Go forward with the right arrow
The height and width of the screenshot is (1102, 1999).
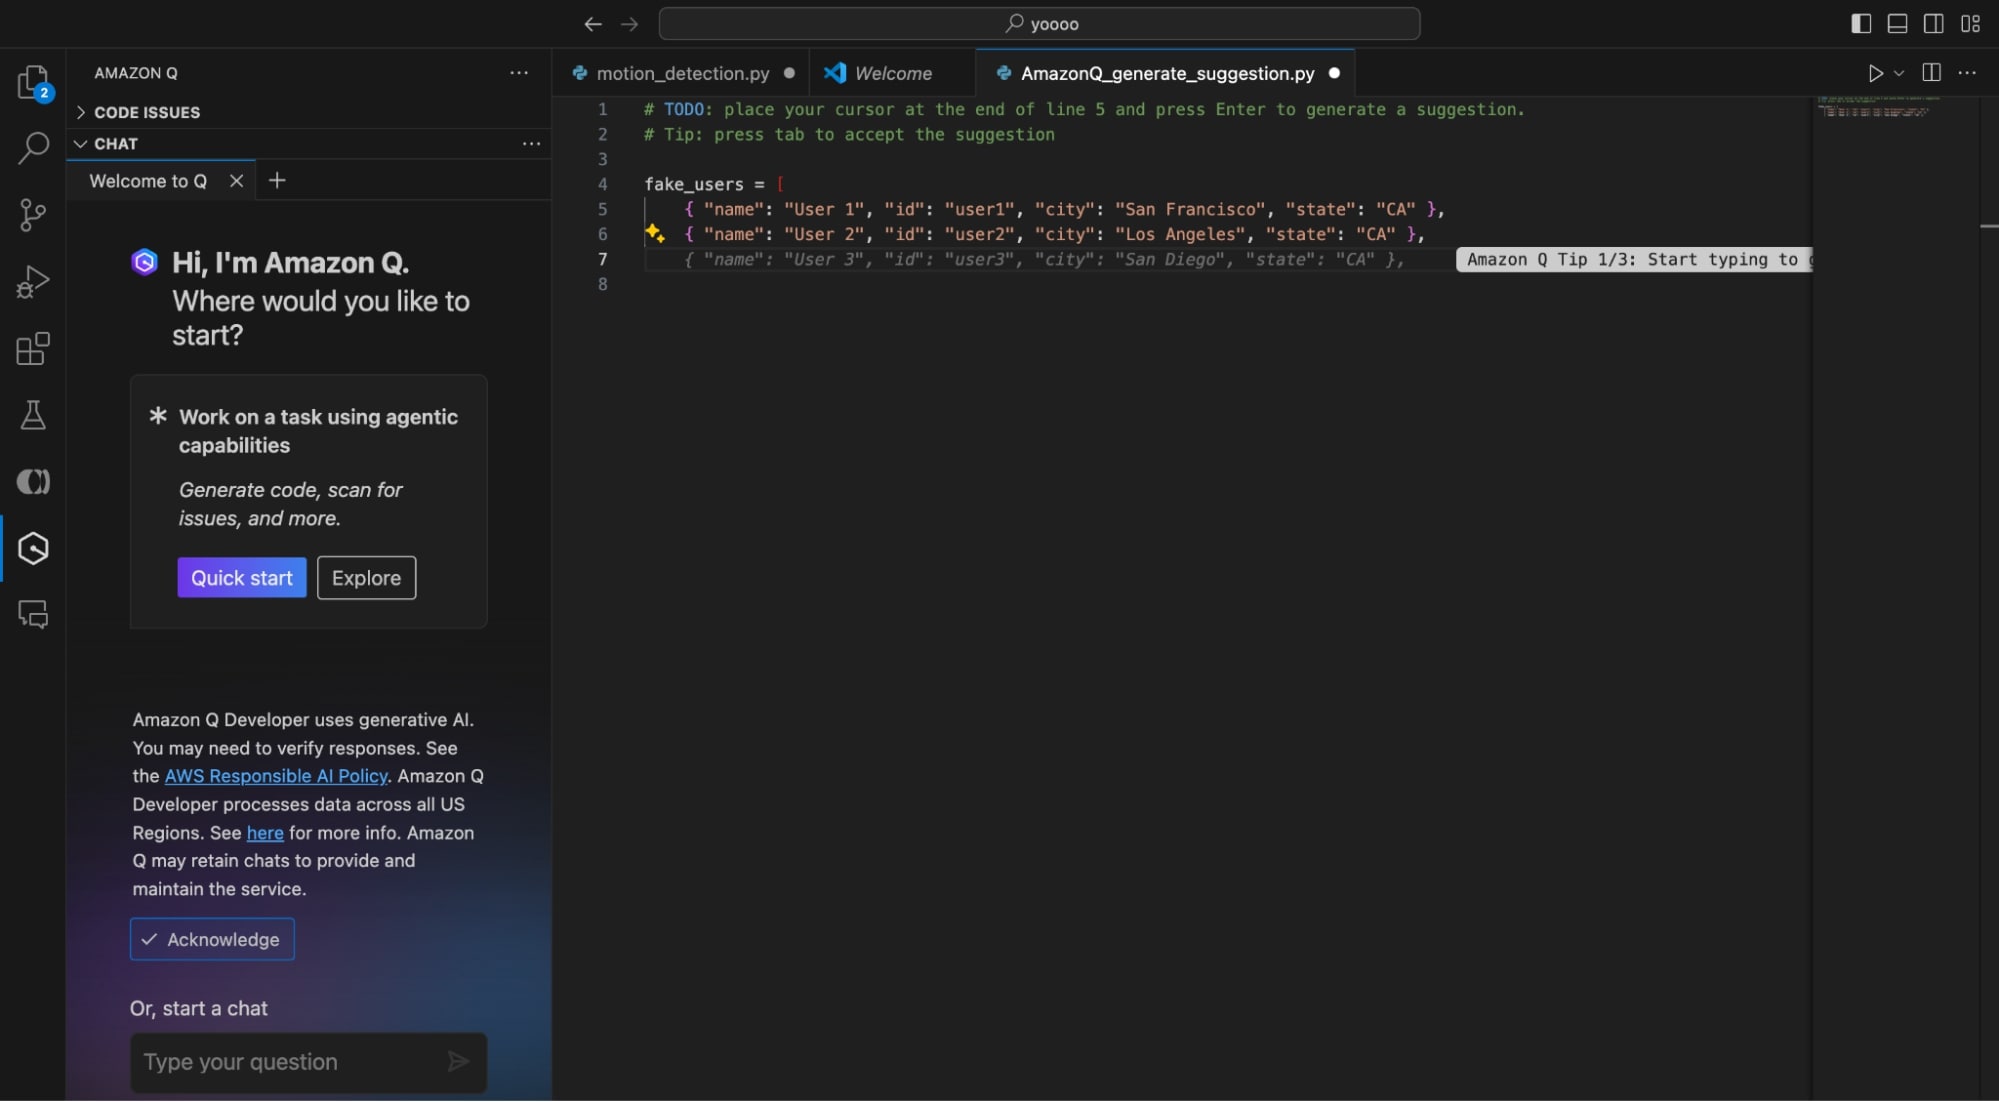tap(629, 24)
